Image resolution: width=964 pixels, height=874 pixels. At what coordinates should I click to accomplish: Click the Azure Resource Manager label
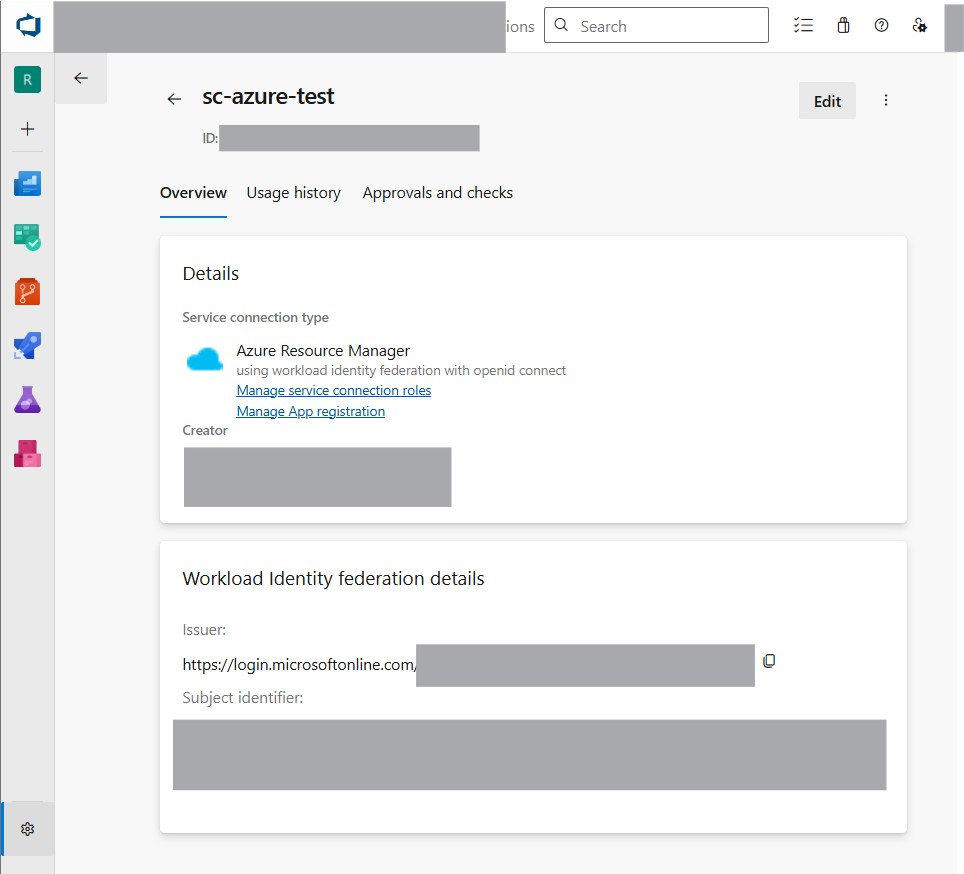coord(323,351)
